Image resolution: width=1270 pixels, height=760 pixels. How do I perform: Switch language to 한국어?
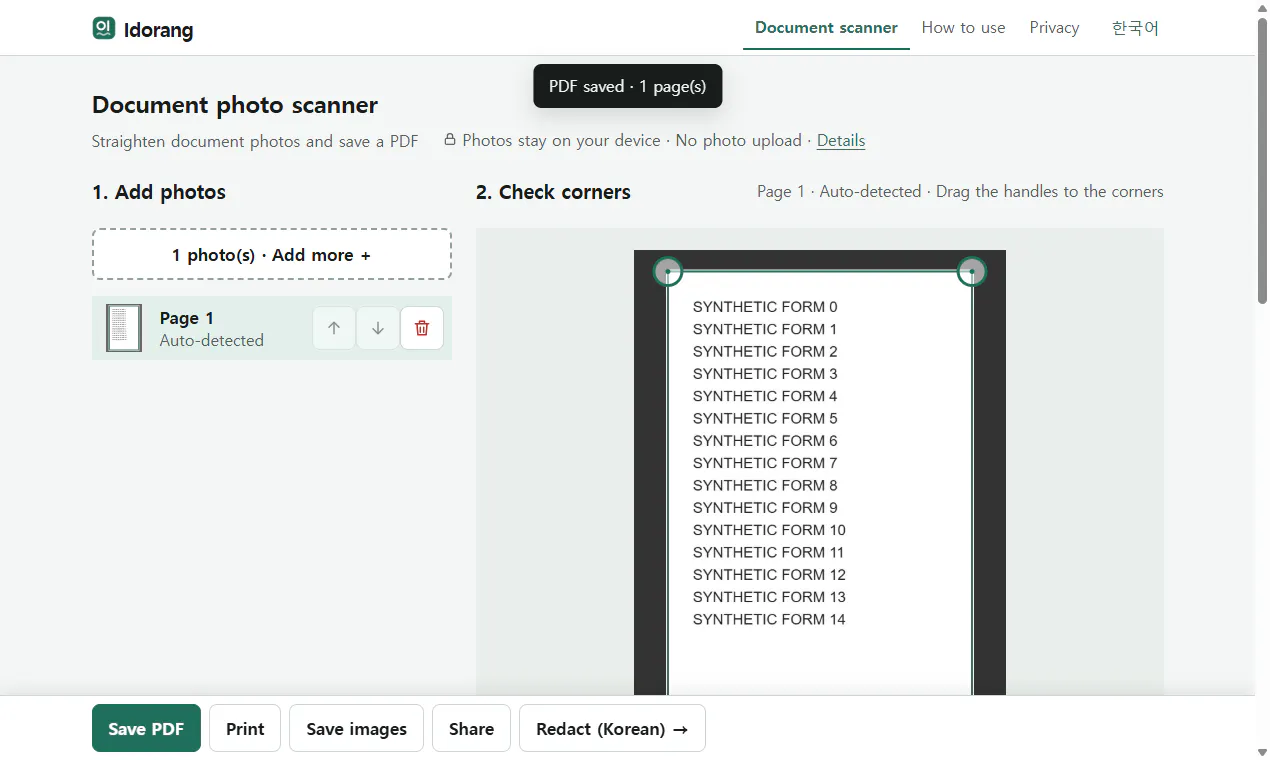(x=1135, y=28)
